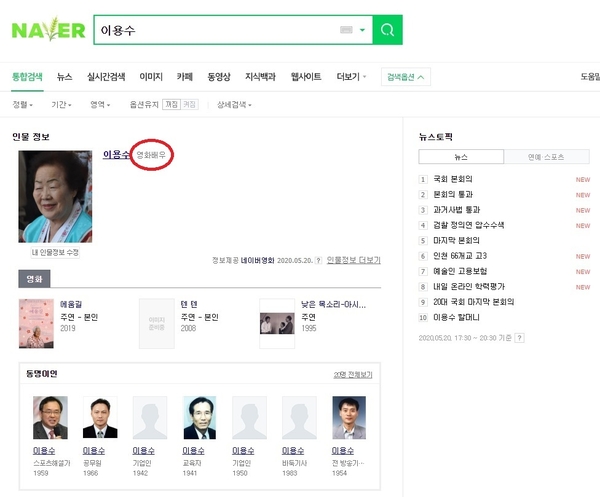The image size is (600, 497).
Task: Click the 영화배우 occupation label
Action: (x=151, y=155)
